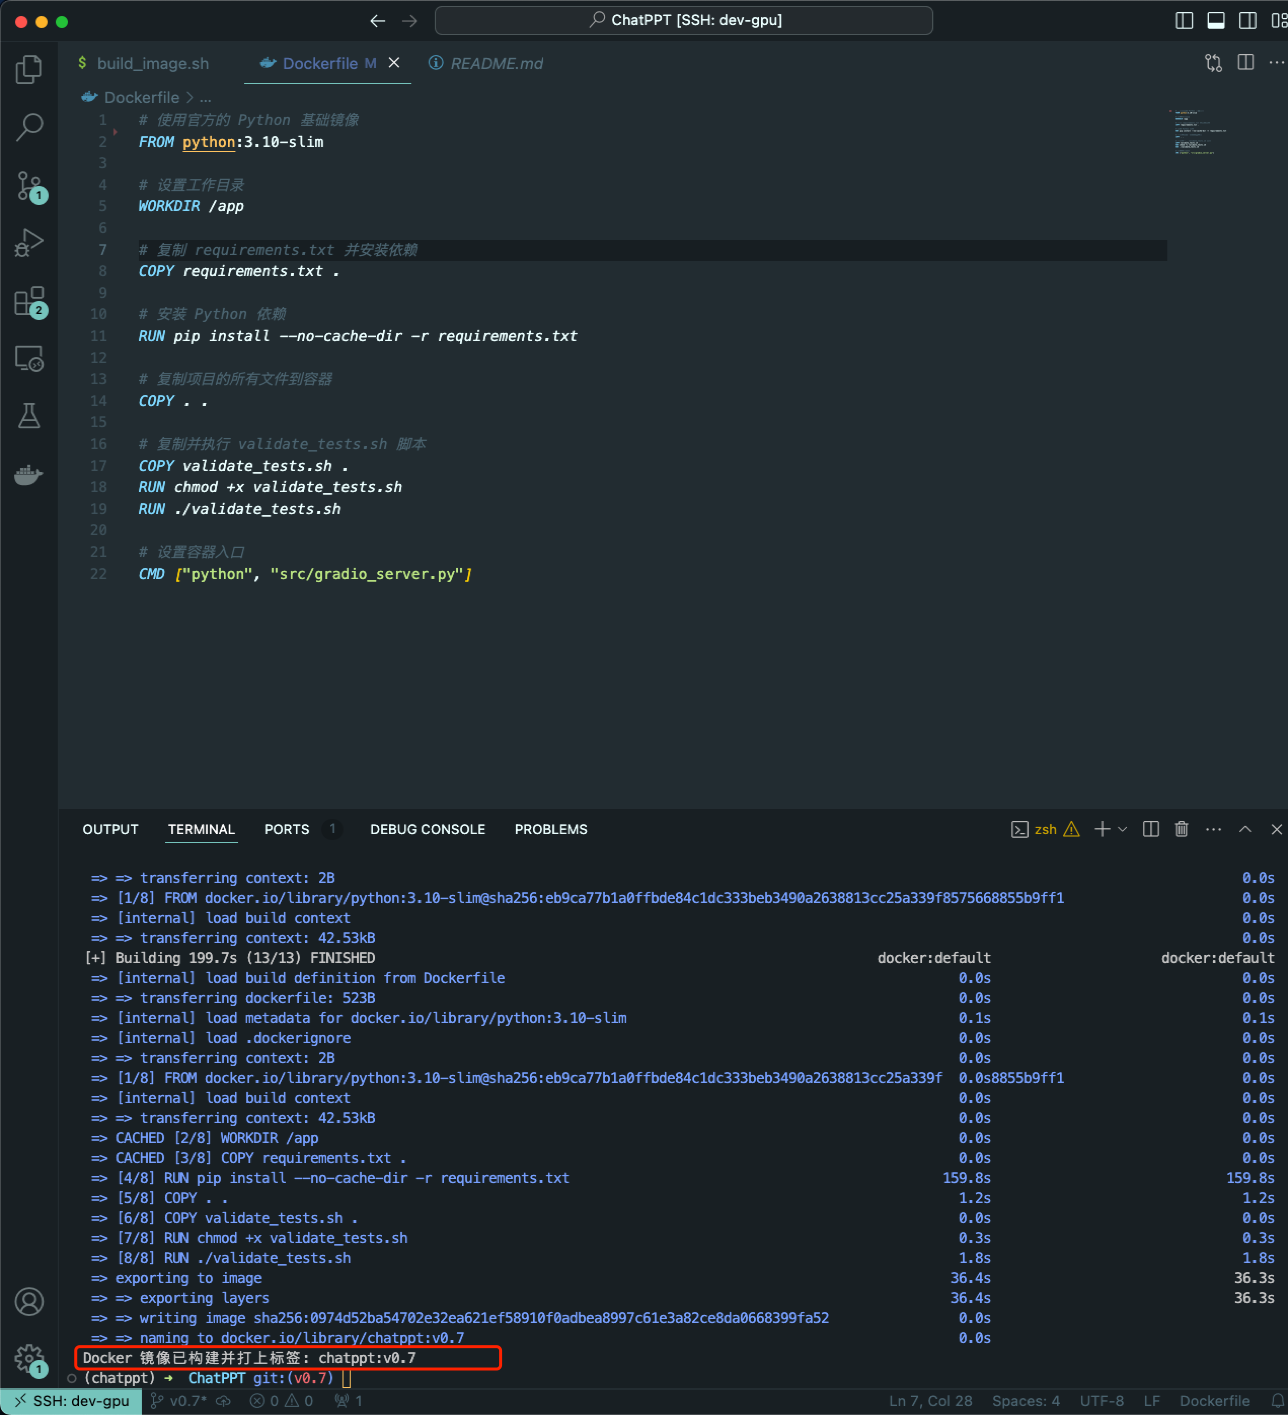Open errors and warnings status counter

point(282,1401)
